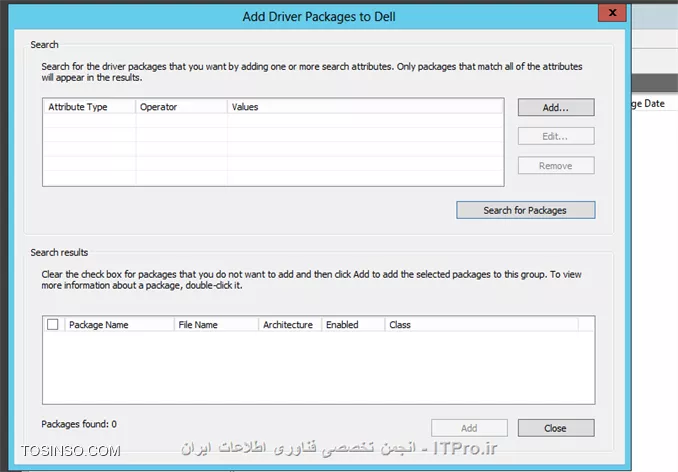The height and width of the screenshot is (472, 678).
Task: Click the Date column in background window
Action: coord(649,104)
